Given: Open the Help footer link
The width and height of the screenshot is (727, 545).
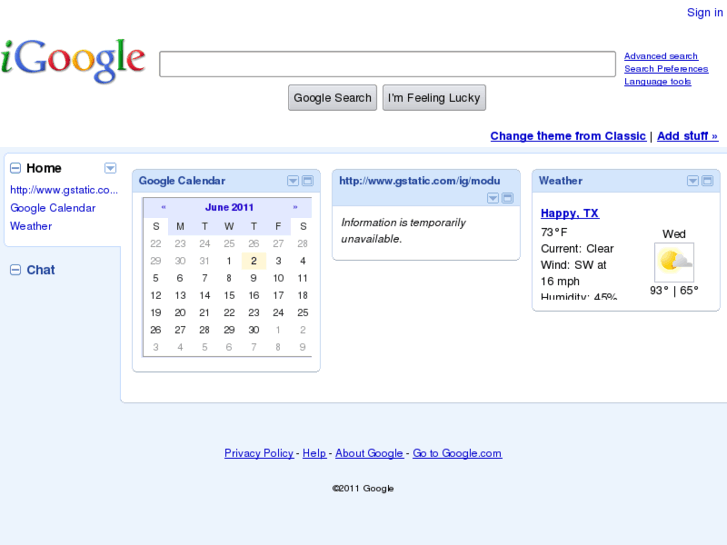Looking at the screenshot, I should (x=314, y=453).
